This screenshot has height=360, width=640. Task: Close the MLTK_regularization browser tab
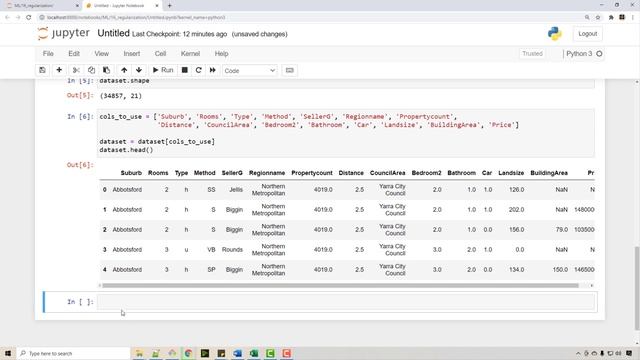point(77,6)
